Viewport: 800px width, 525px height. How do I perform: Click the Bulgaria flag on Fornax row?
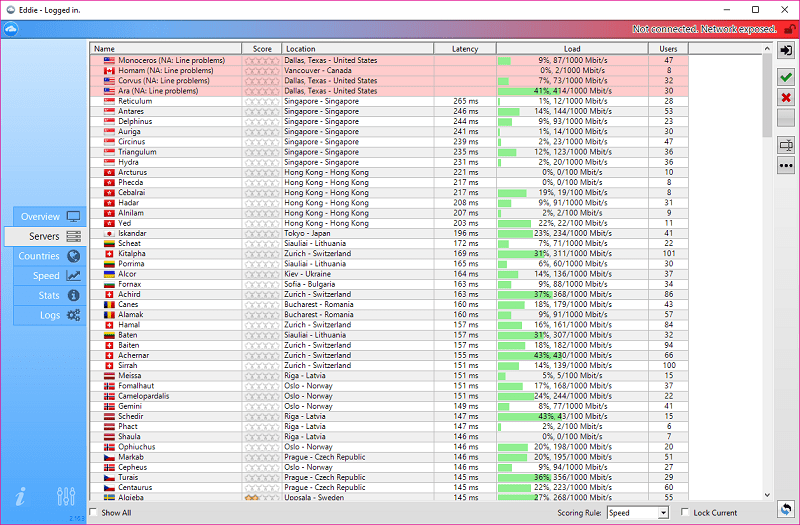point(109,284)
